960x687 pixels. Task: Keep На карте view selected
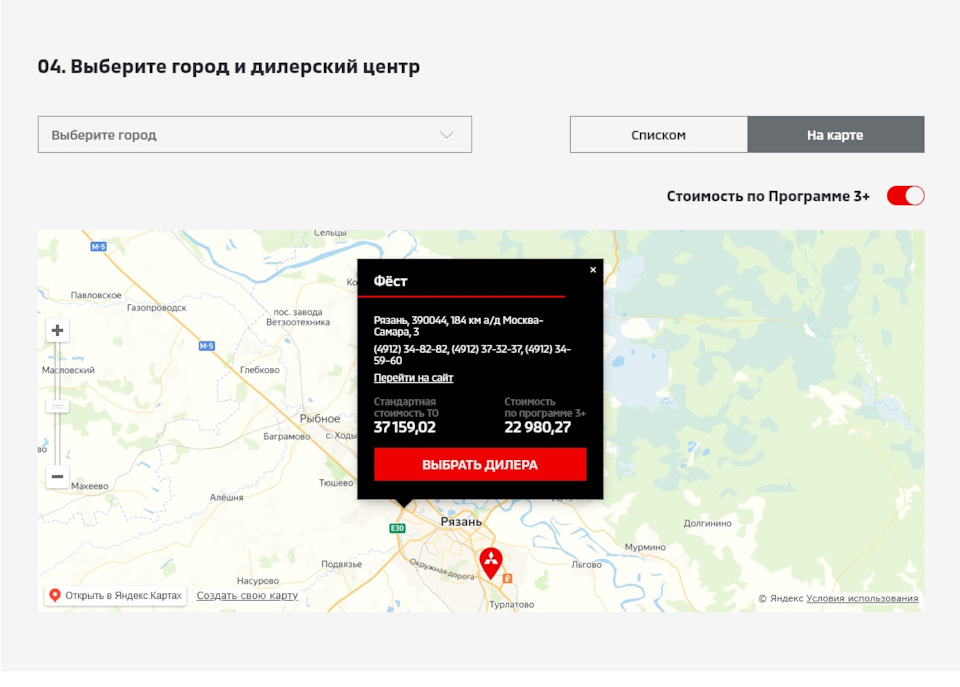click(836, 134)
